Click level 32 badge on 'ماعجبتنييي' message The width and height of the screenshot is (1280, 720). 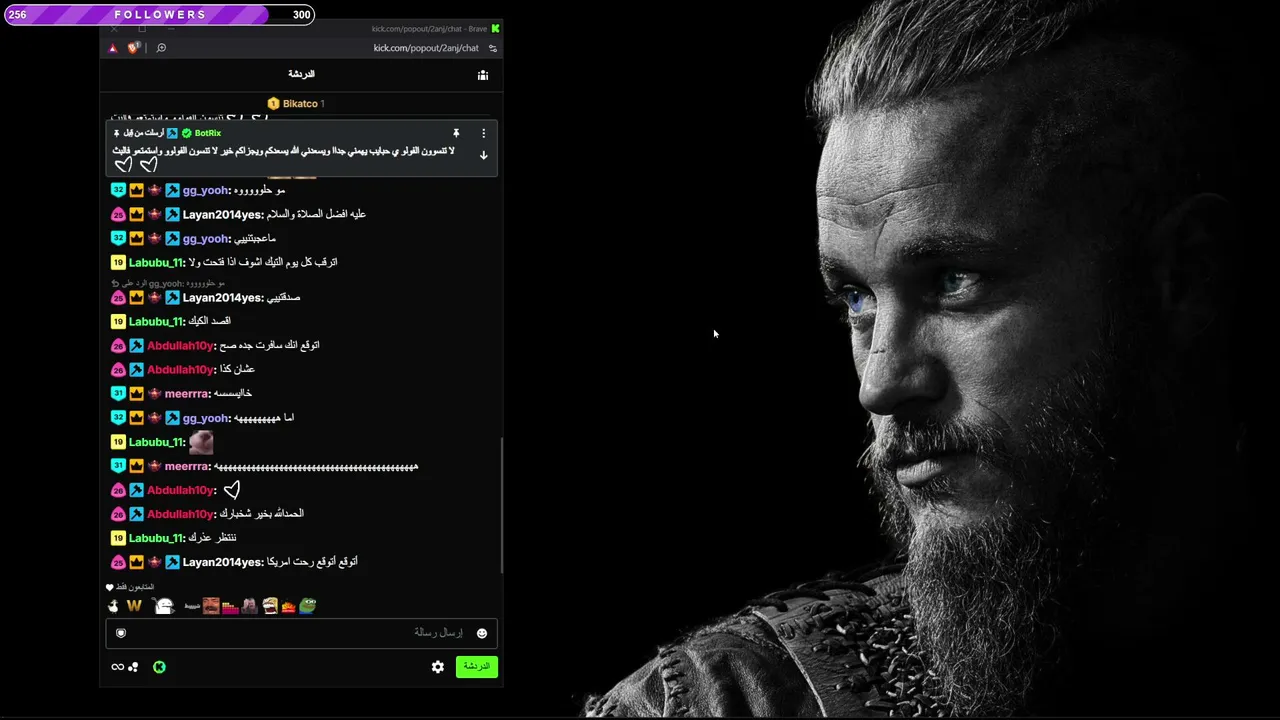[x=118, y=238]
